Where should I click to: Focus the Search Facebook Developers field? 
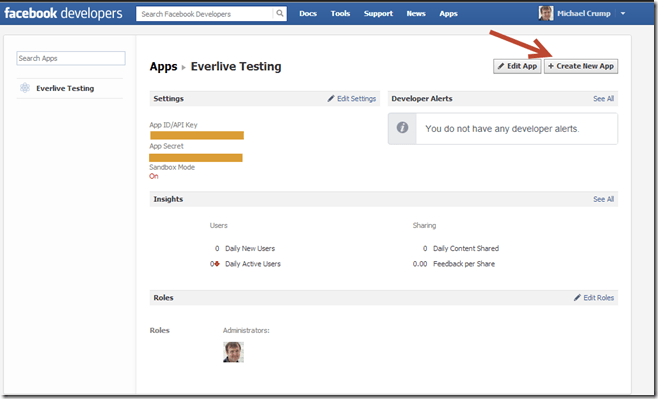205,14
